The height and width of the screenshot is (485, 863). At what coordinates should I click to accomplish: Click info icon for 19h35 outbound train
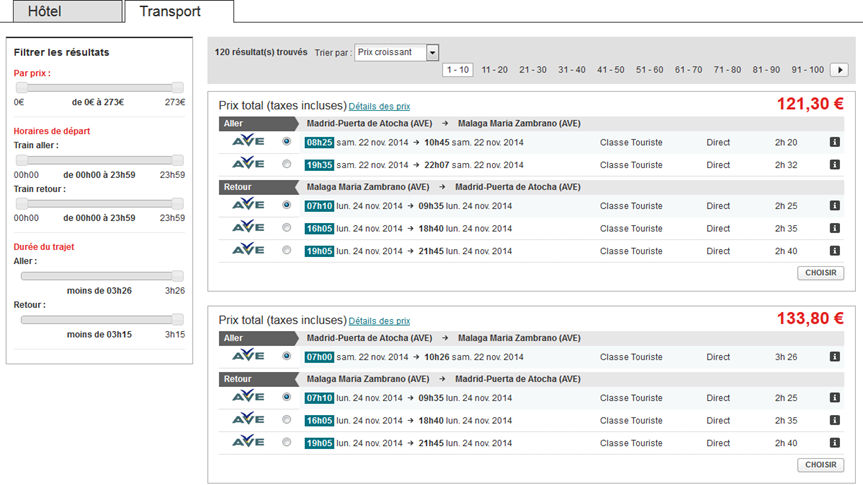834,165
